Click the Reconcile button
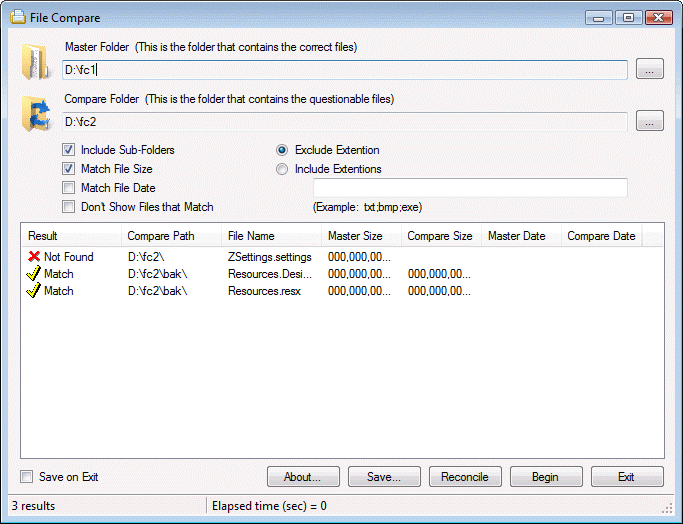This screenshot has width=683, height=524. [x=465, y=477]
